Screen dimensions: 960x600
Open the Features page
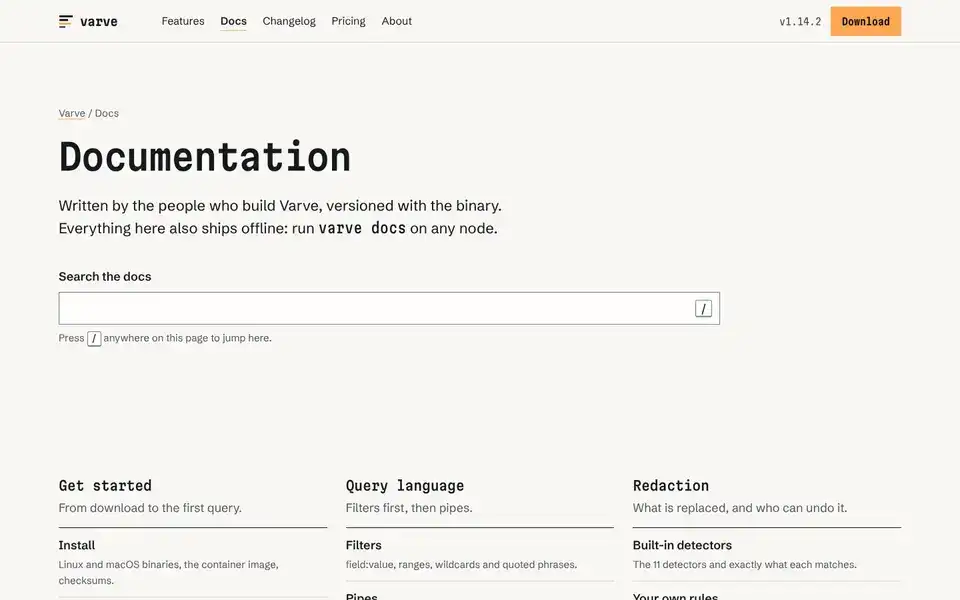(x=183, y=21)
